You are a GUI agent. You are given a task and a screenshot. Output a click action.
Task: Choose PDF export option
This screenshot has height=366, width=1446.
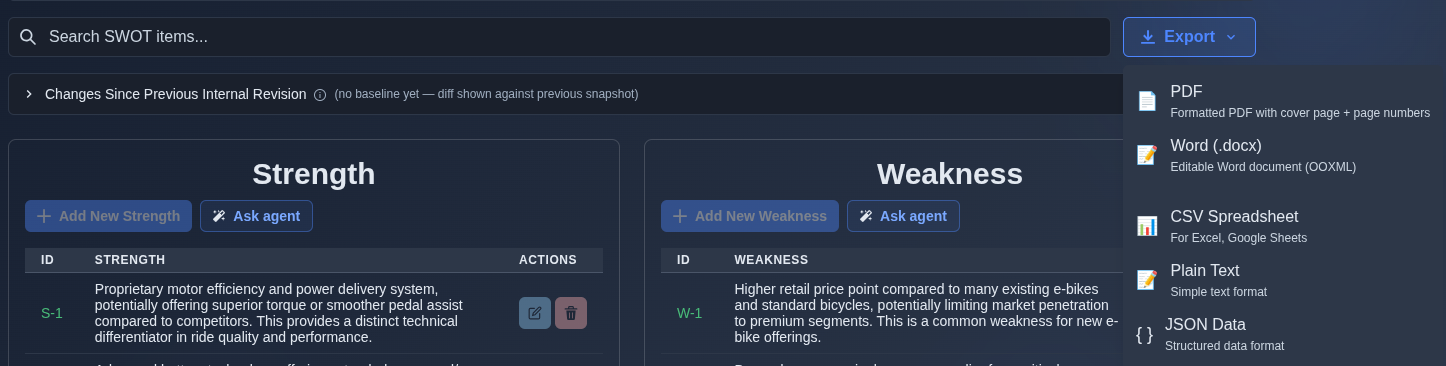tap(1284, 101)
